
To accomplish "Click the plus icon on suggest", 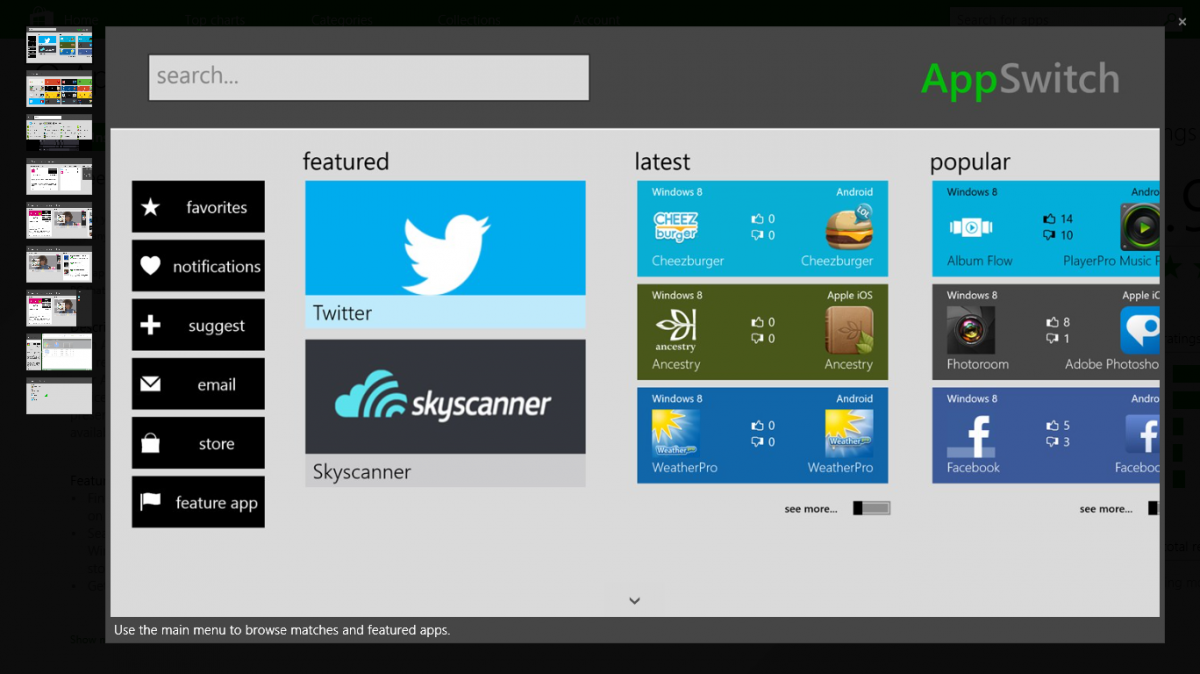I will click(x=150, y=325).
